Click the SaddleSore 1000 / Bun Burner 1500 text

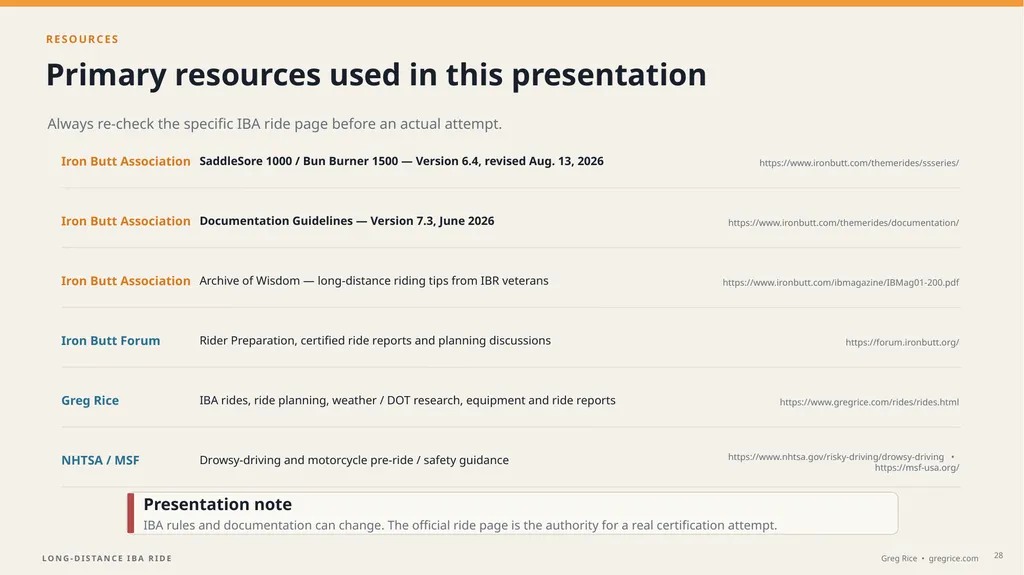401,161
